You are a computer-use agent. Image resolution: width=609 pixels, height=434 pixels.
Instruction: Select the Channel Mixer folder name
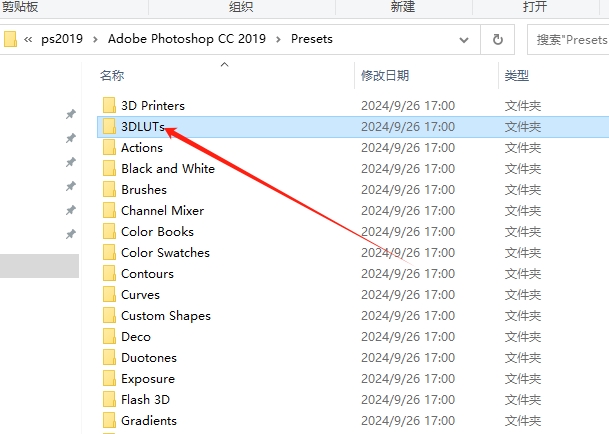point(162,211)
